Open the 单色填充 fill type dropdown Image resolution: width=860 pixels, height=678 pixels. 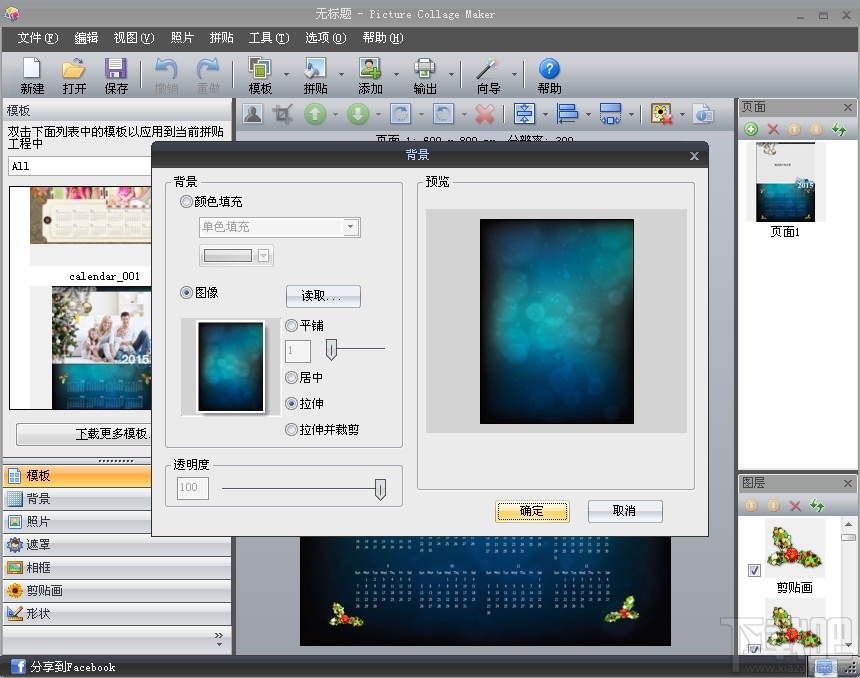[x=349, y=227]
